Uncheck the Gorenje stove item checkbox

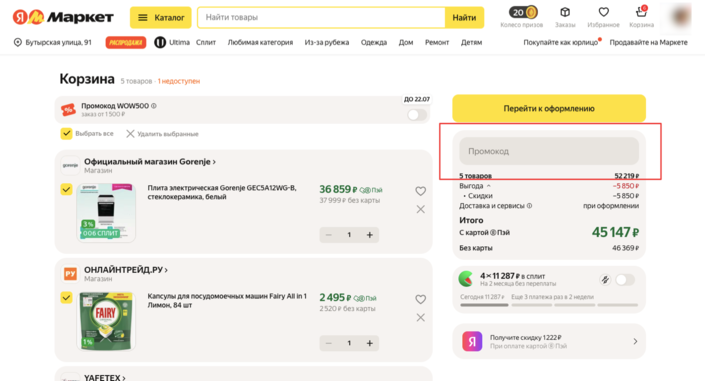point(66,189)
